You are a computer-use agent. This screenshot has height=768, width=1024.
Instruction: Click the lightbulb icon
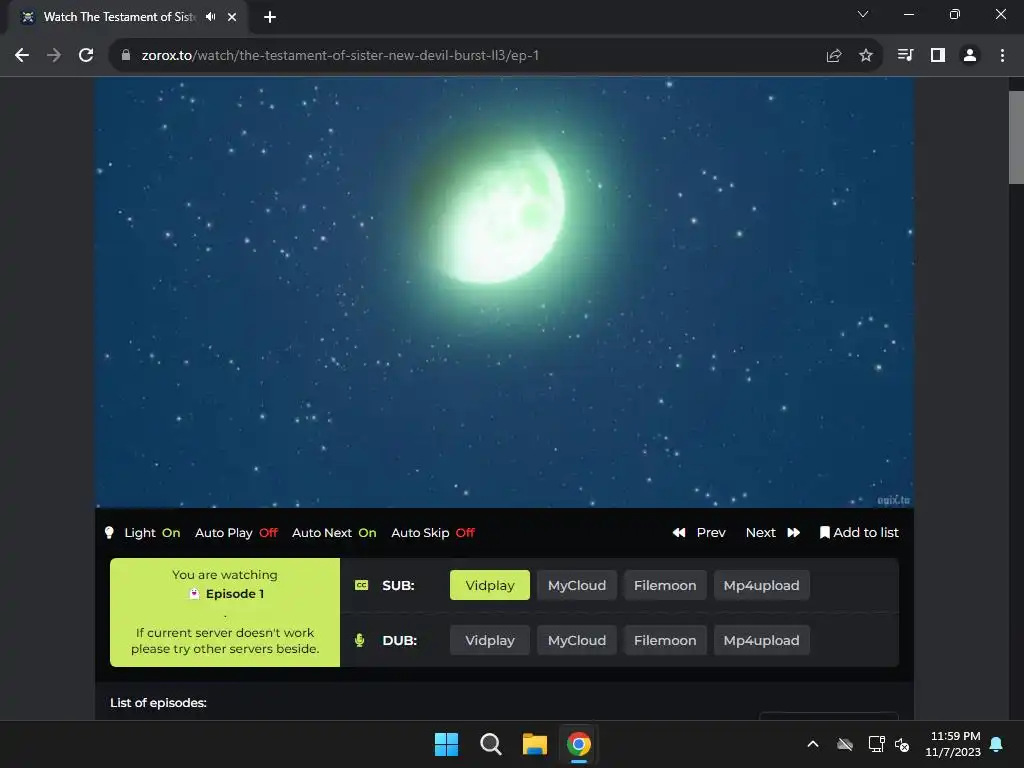click(109, 533)
